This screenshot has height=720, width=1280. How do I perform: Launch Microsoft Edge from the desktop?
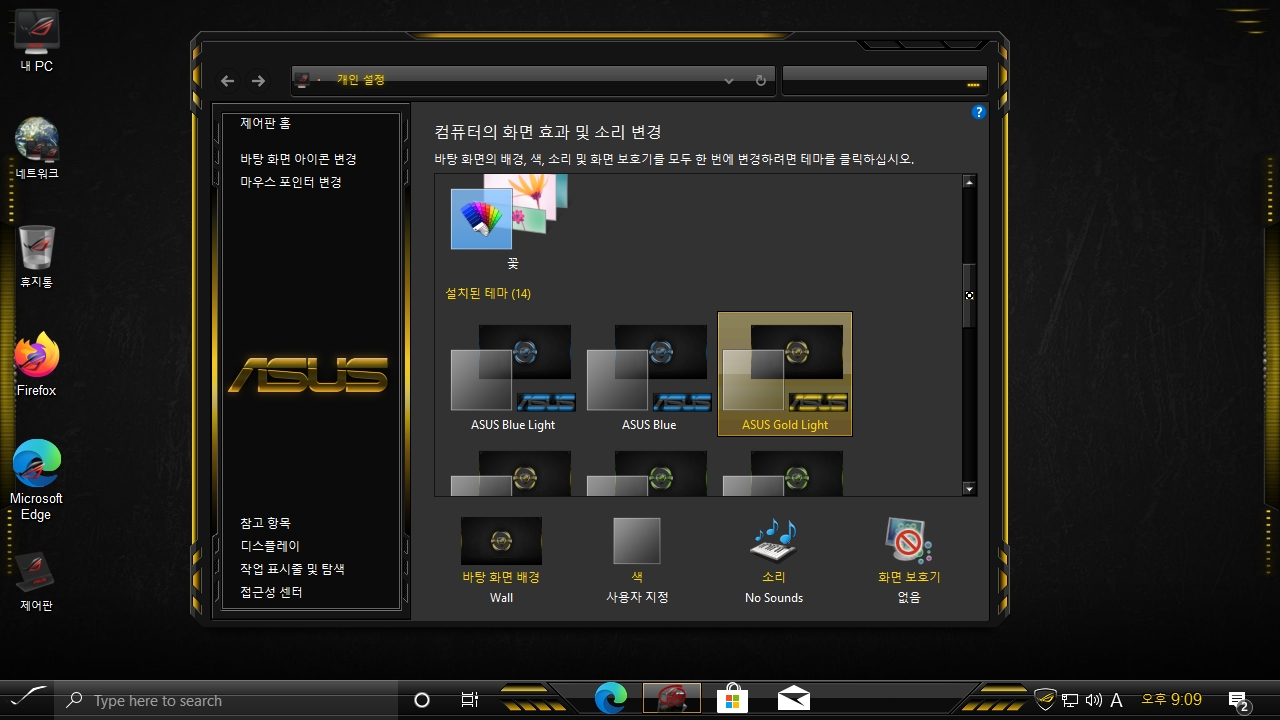click(x=37, y=480)
